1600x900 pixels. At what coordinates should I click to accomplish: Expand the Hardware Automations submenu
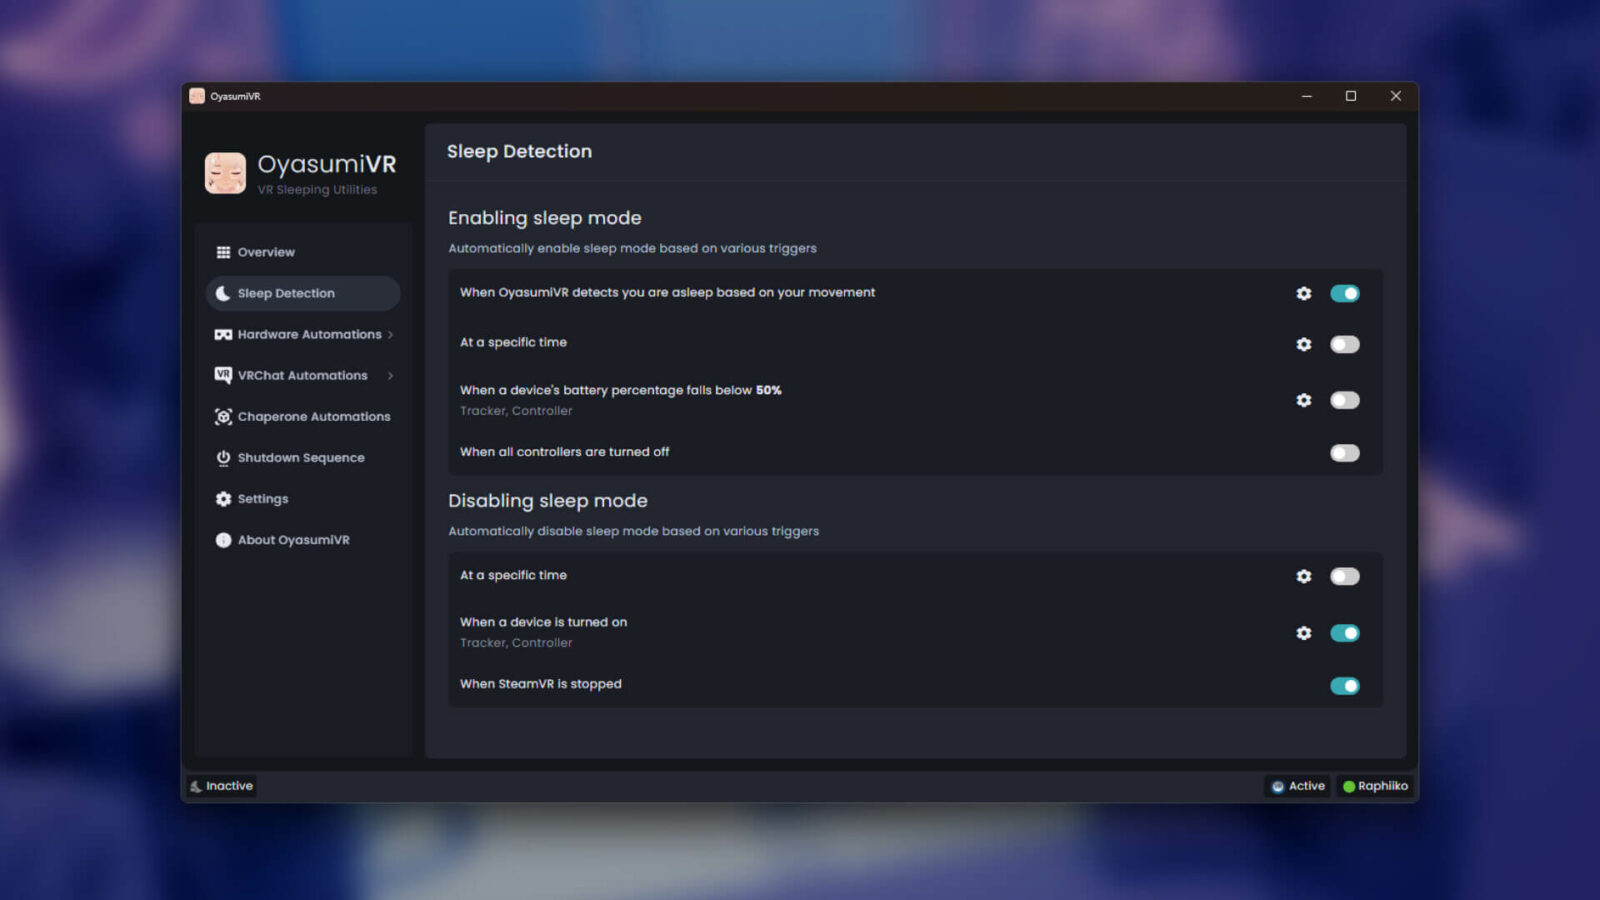(x=303, y=334)
